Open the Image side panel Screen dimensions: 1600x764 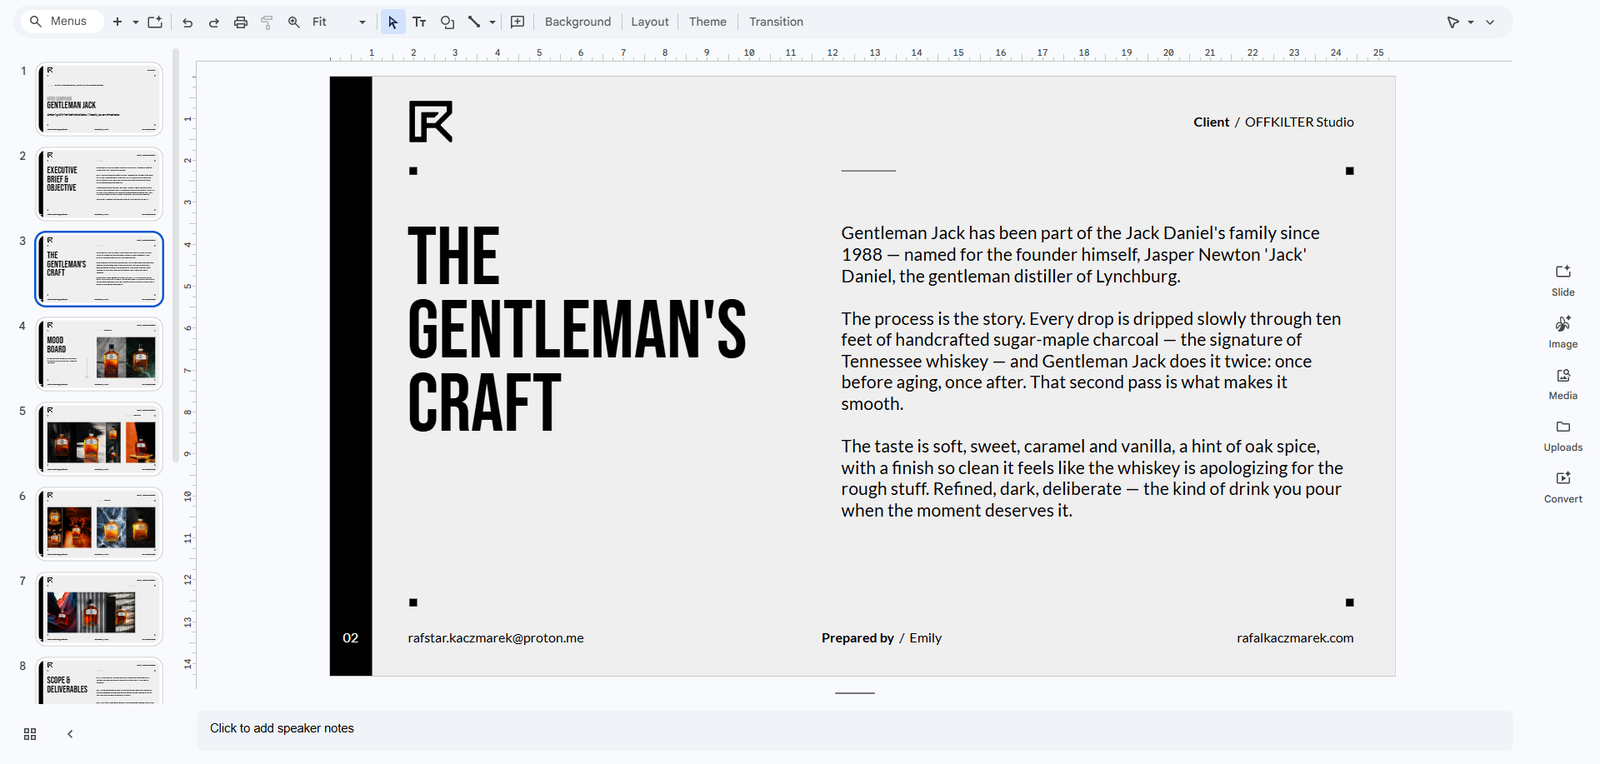(x=1563, y=332)
